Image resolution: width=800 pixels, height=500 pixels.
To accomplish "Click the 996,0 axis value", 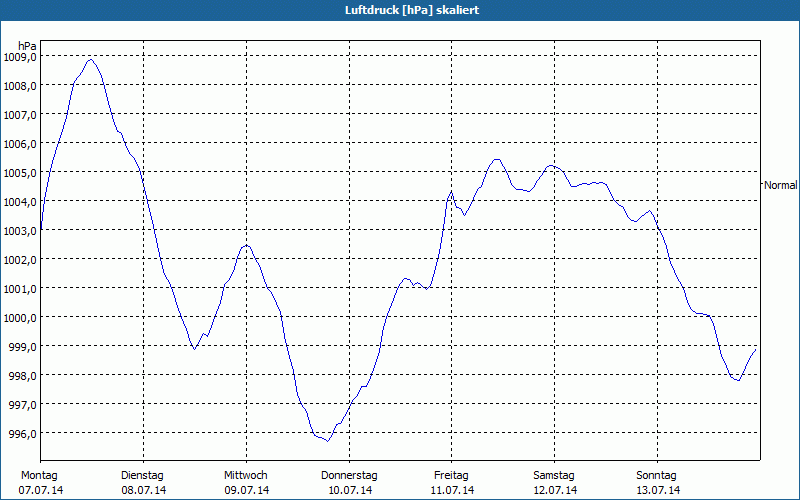I will [x=22, y=434].
